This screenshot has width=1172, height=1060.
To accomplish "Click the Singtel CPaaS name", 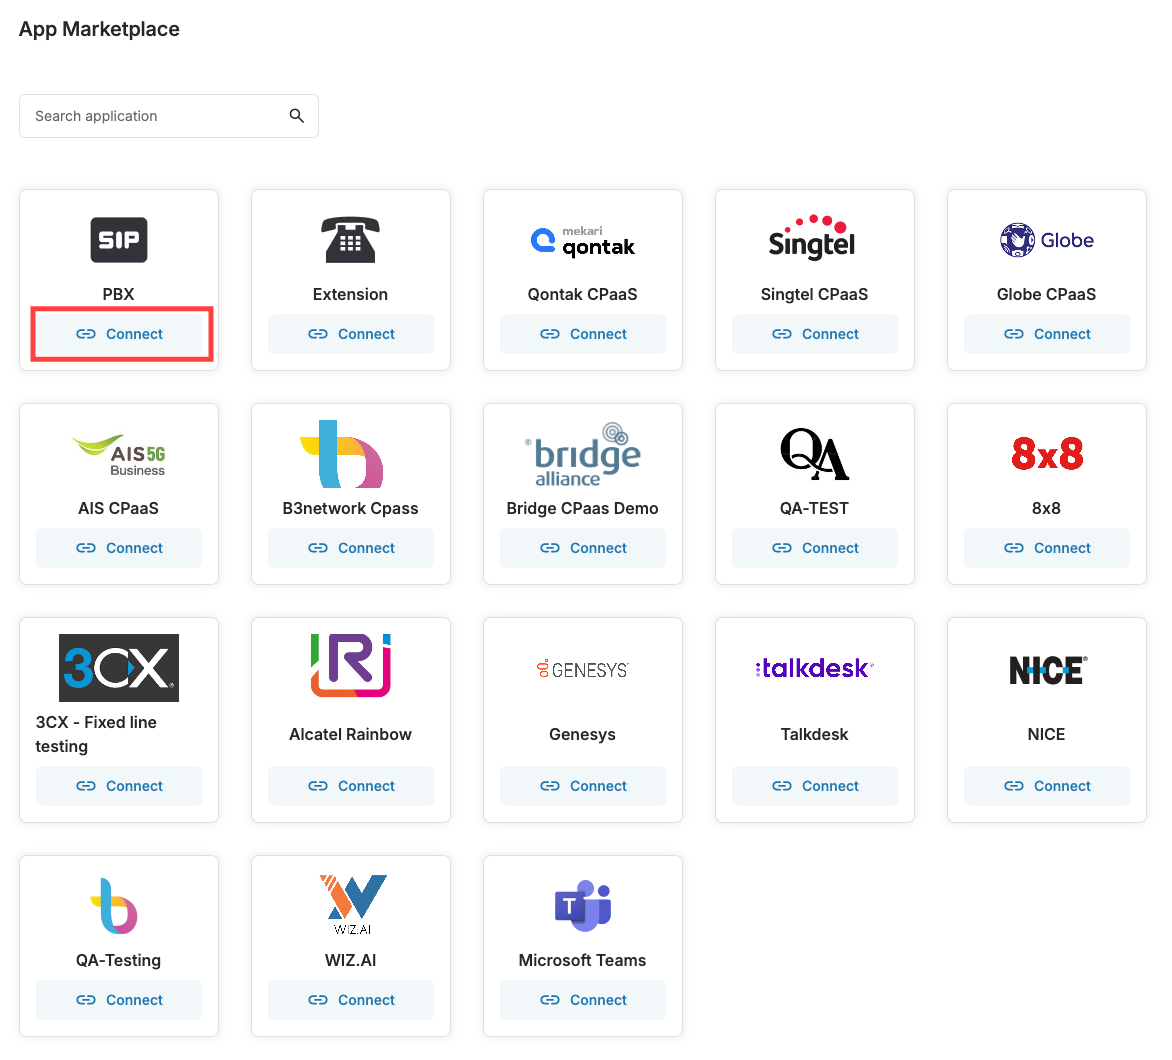I will (815, 295).
